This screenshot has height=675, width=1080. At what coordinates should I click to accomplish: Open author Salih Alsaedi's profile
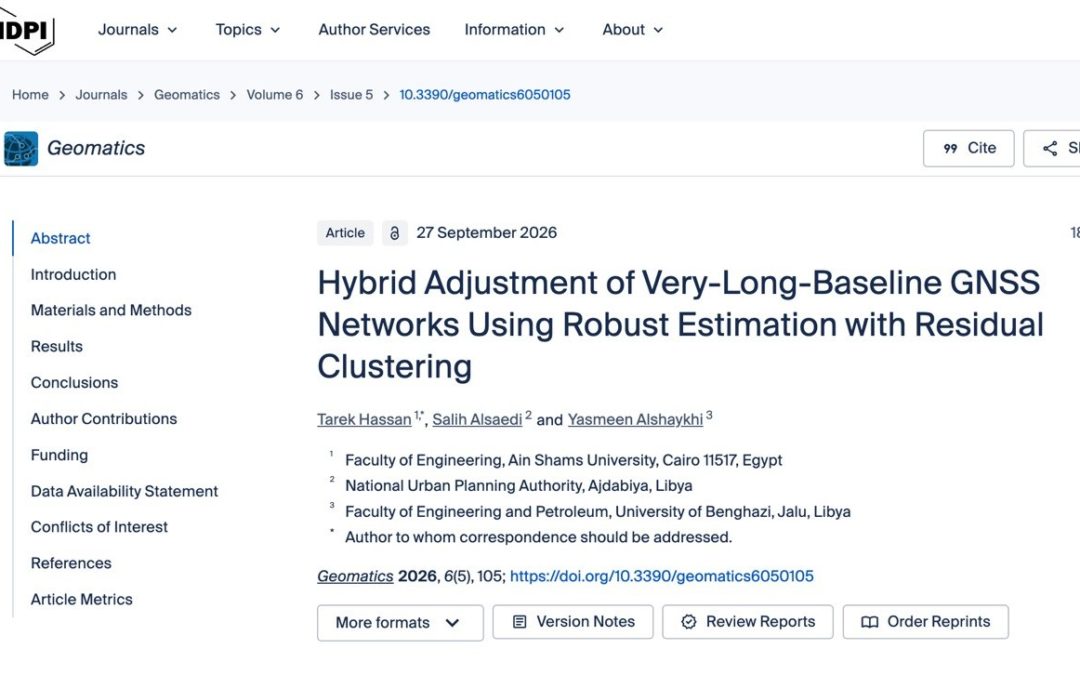(x=477, y=419)
